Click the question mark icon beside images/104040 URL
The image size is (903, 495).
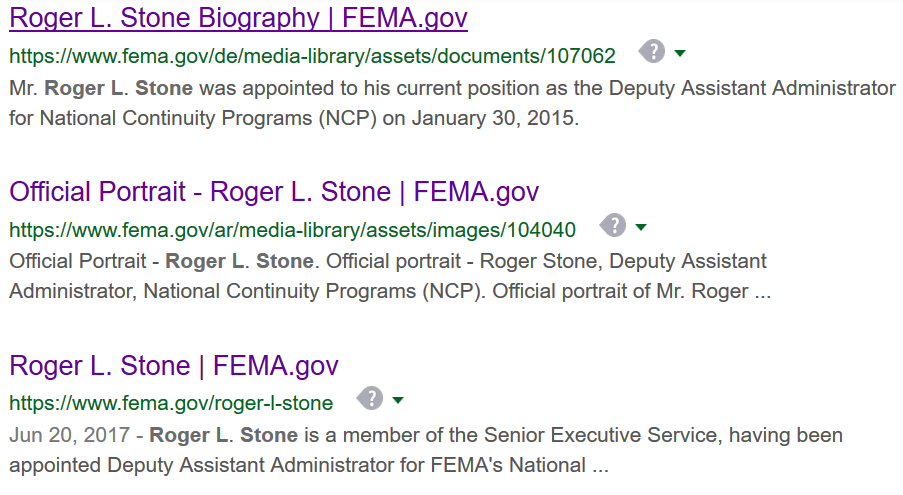point(613,226)
